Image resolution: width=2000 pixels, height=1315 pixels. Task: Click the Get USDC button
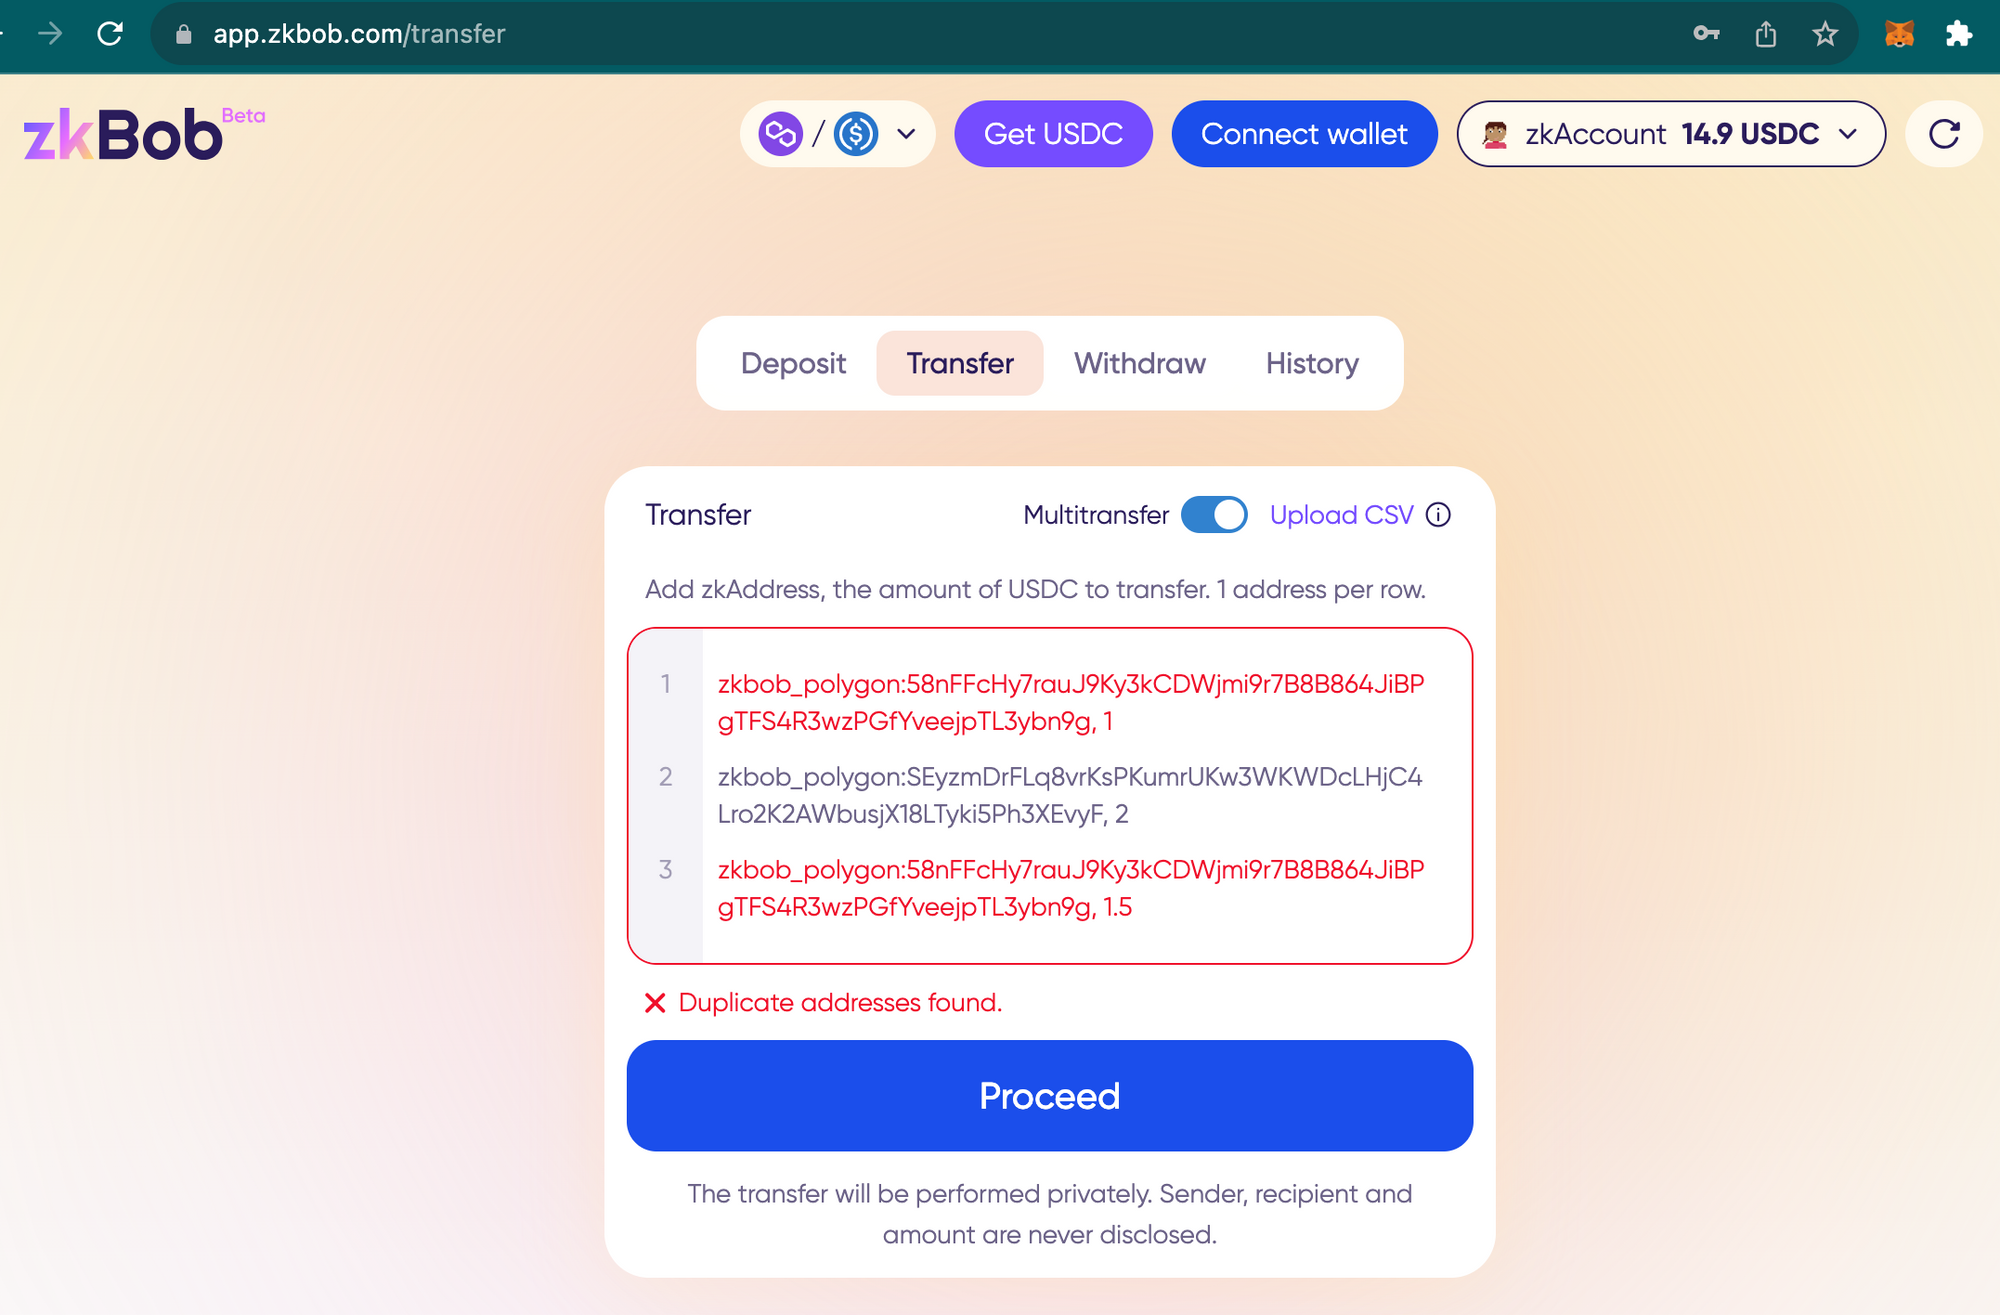tap(1054, 134)
